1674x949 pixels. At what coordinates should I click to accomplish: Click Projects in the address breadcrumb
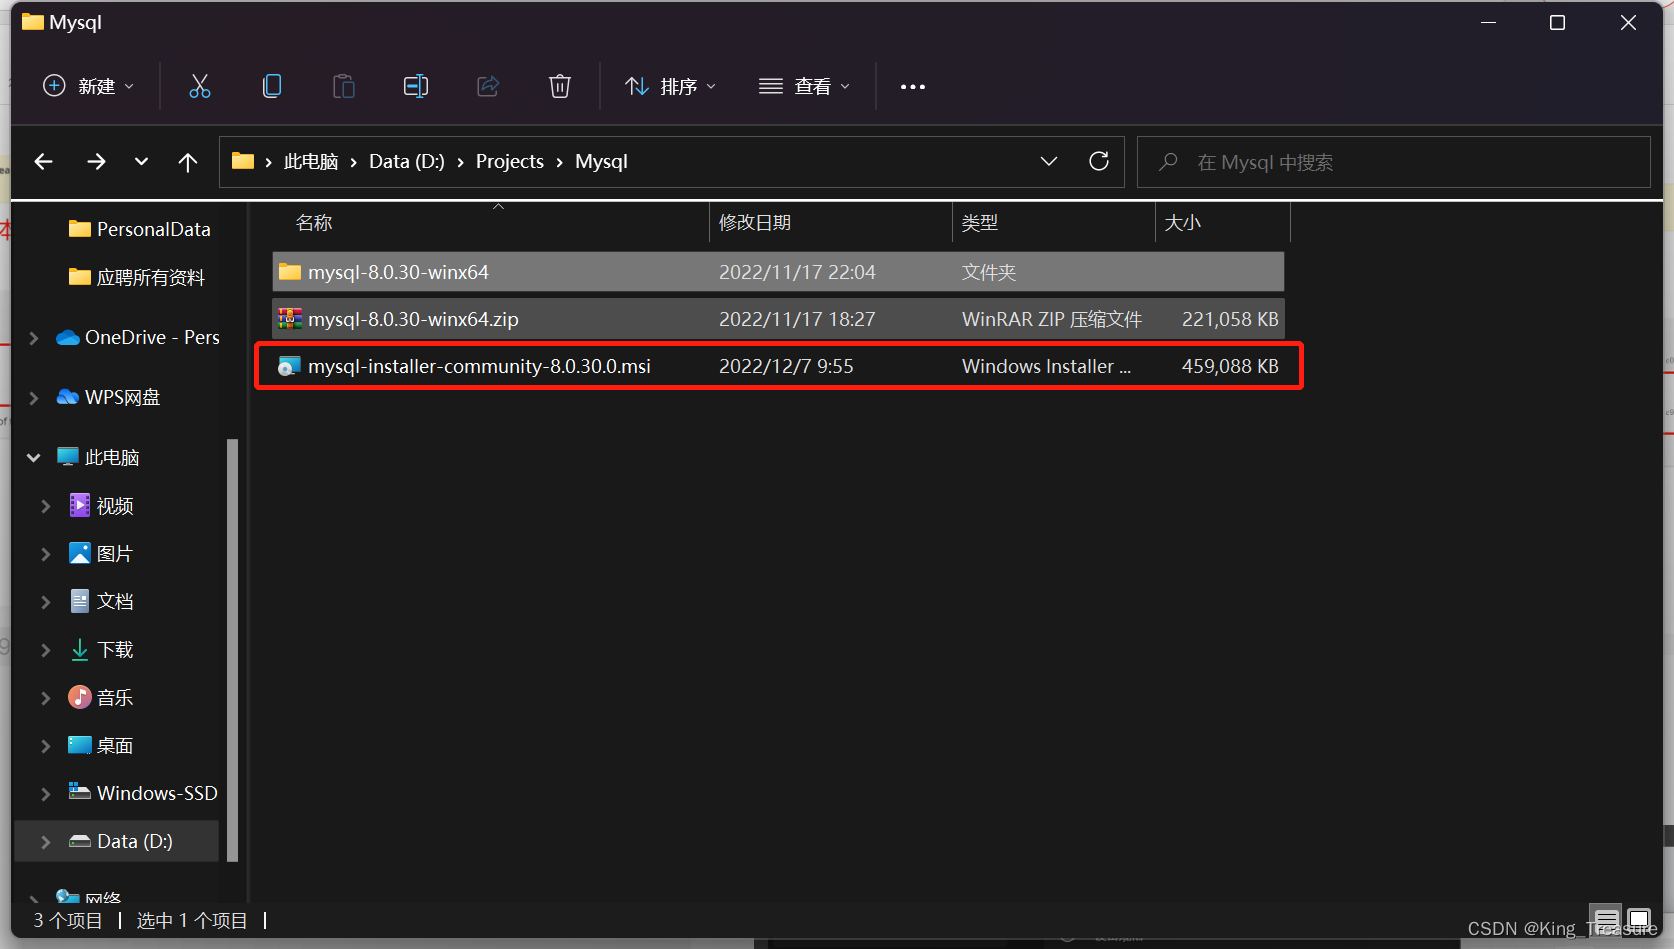pos(510,162)
